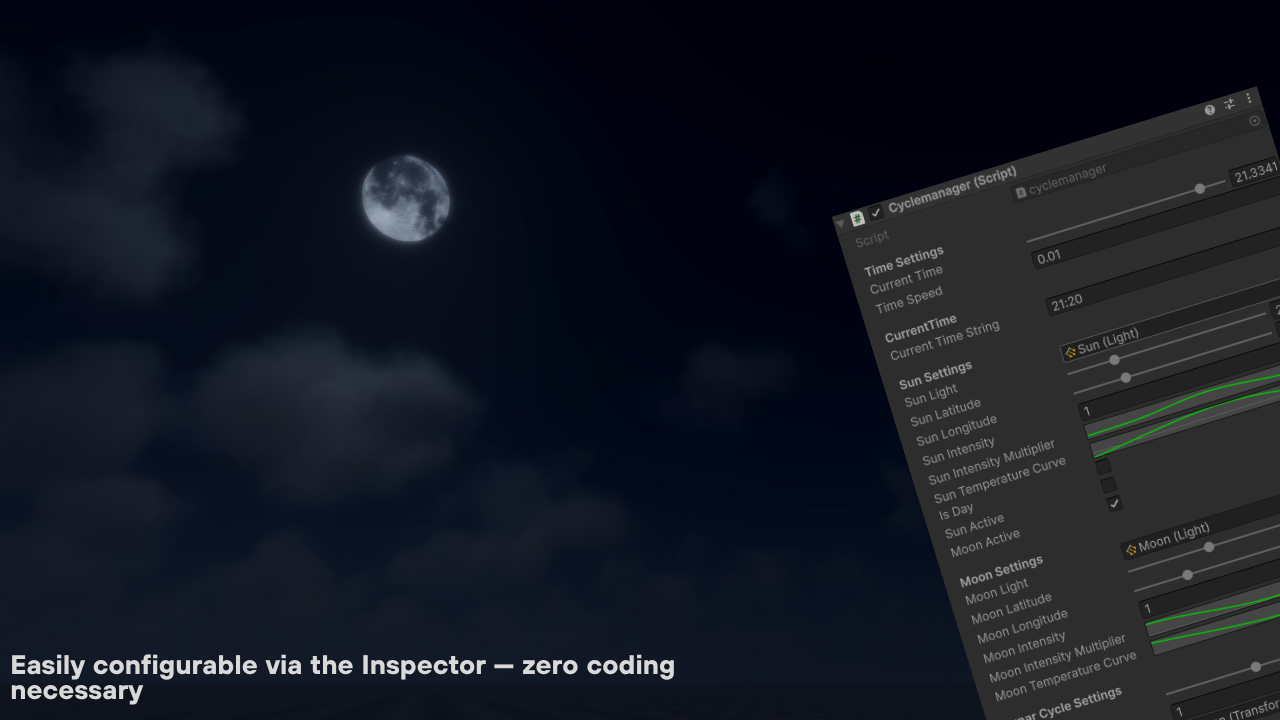The image size is (1280, 720).
Task: Click the Moon Longitude slider handle
Action: click(x=1187, y=575)
